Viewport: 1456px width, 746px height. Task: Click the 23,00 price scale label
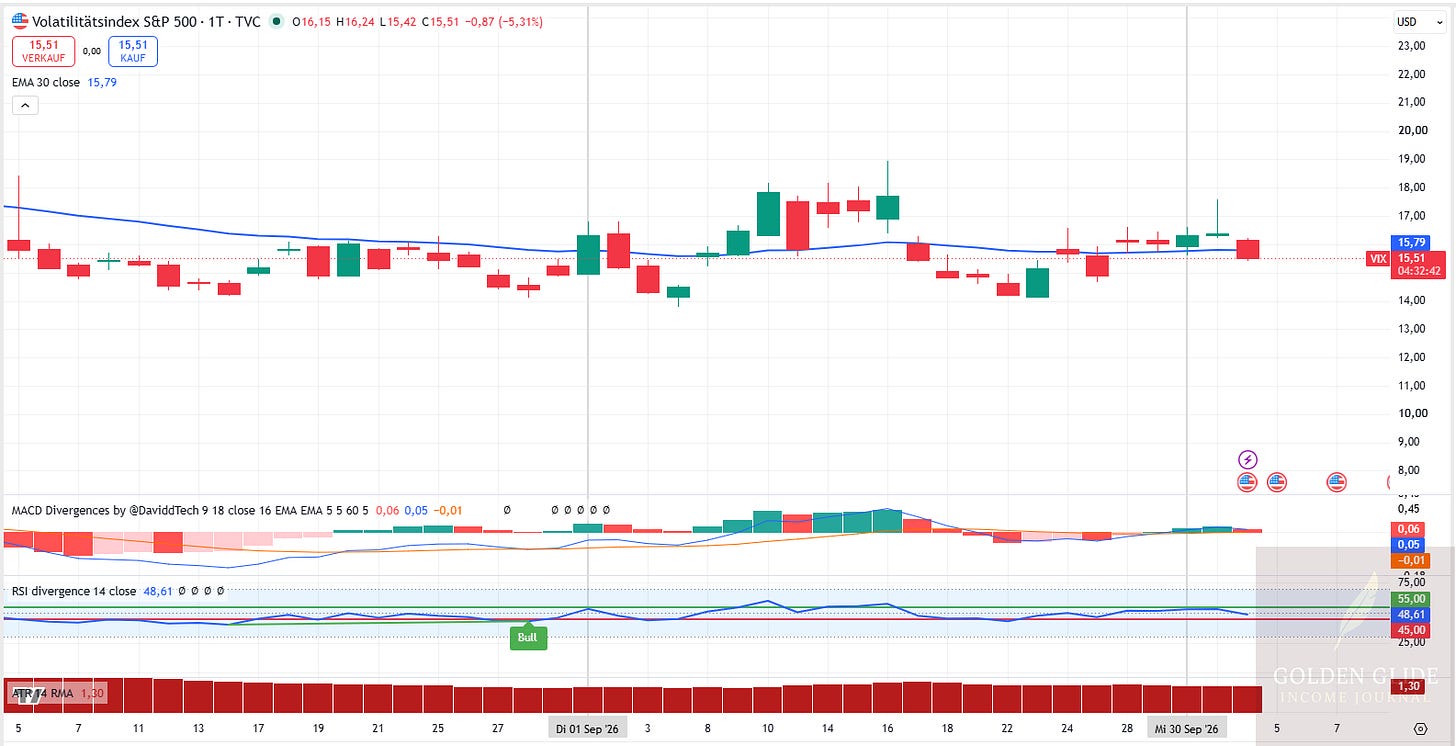(1411, 45)
